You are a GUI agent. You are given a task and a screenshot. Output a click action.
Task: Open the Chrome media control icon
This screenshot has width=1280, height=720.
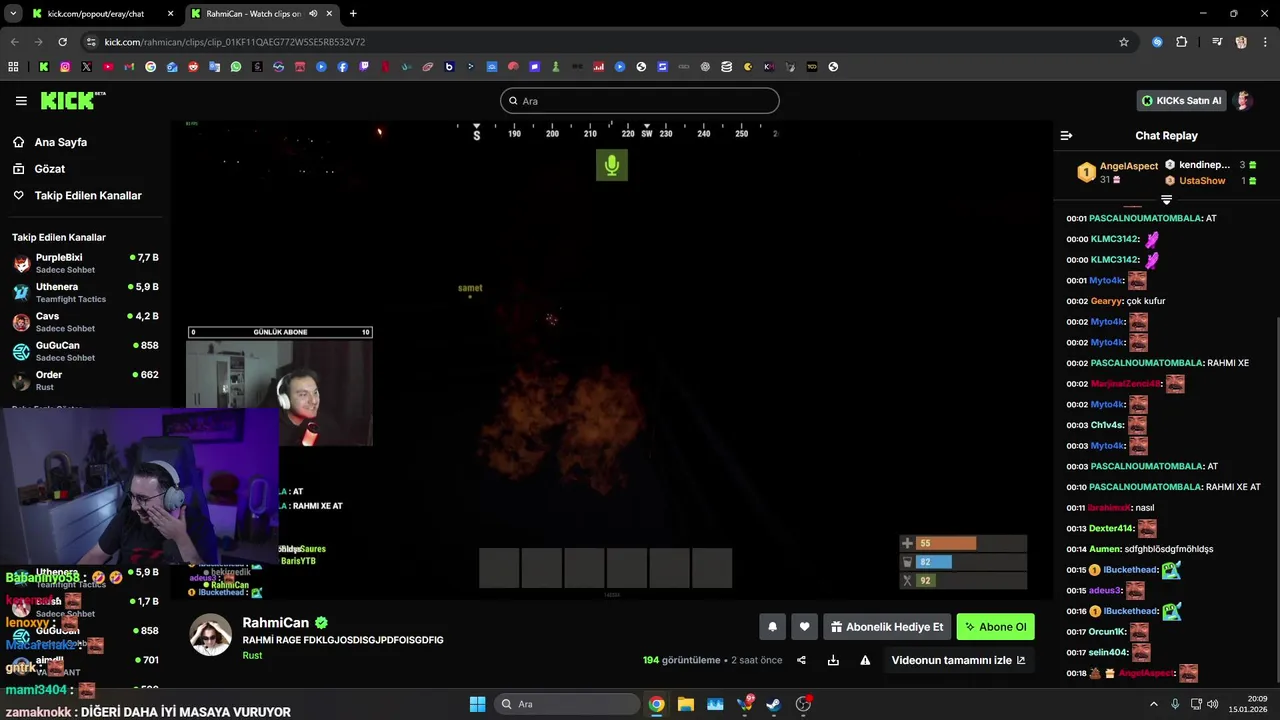point(1217,42)
